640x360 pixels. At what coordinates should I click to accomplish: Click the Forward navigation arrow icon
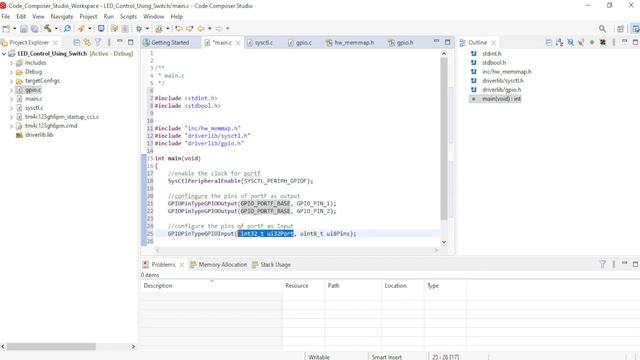click(x=219, y=29)
